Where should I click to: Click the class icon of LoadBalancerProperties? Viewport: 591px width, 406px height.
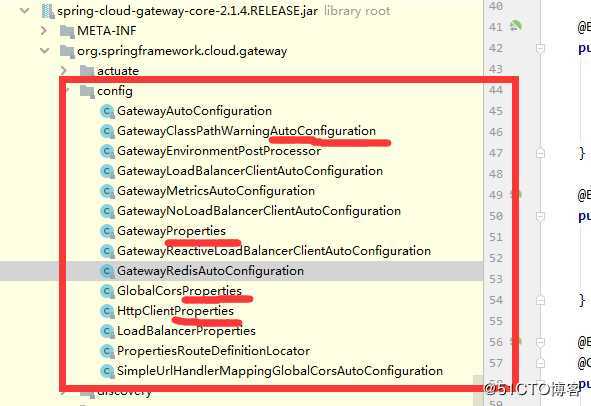pos(107,331)
